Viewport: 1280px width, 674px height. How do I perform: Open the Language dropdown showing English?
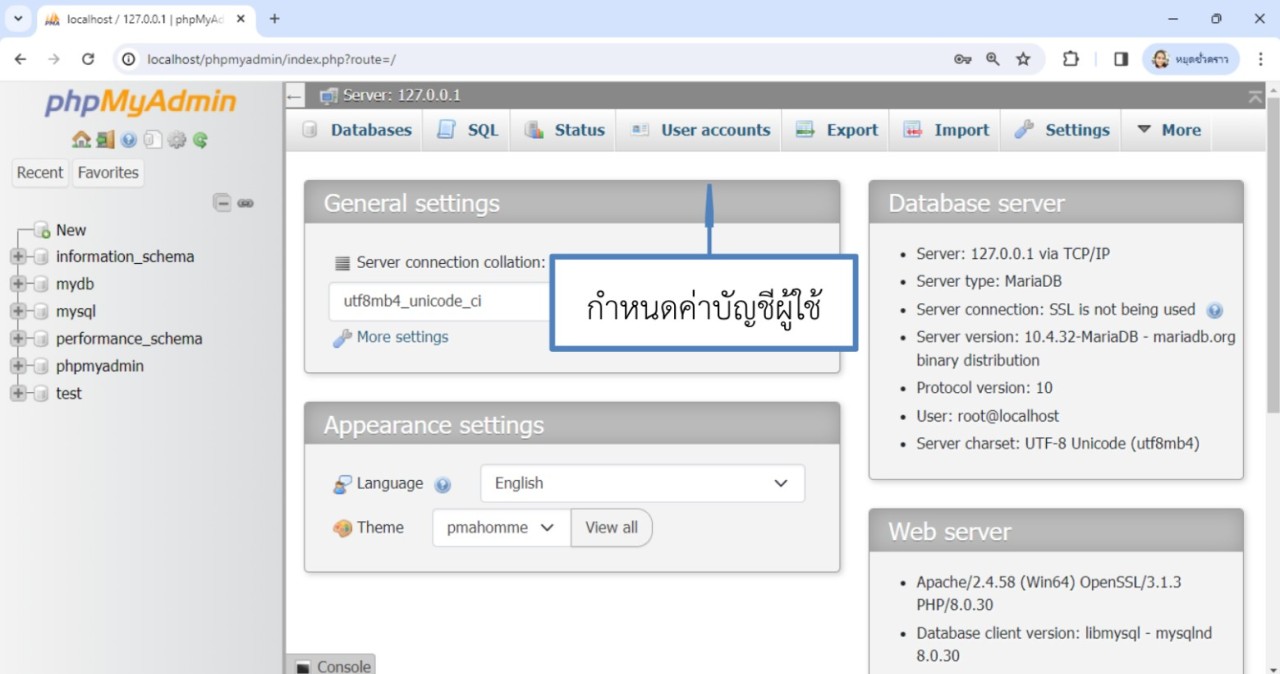pyautogui.click(x=642, y=483)
